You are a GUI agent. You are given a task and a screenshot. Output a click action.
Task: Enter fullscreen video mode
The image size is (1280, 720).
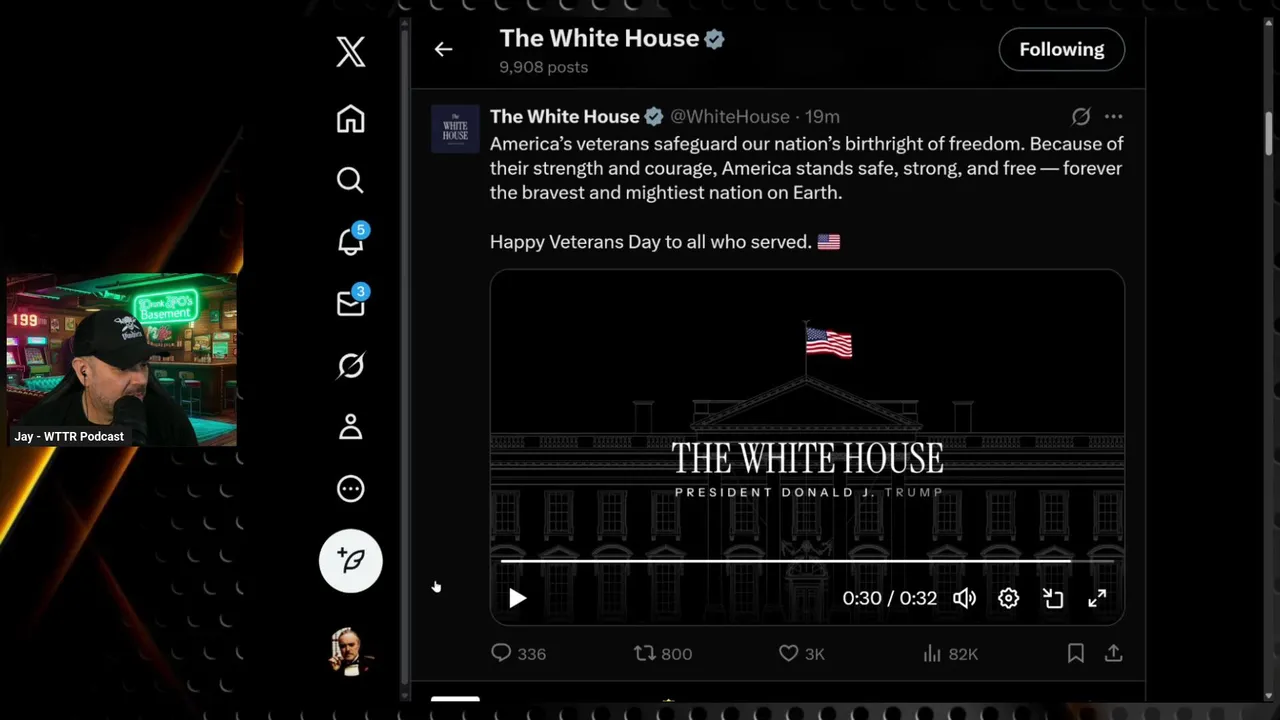pos(1097,598)
